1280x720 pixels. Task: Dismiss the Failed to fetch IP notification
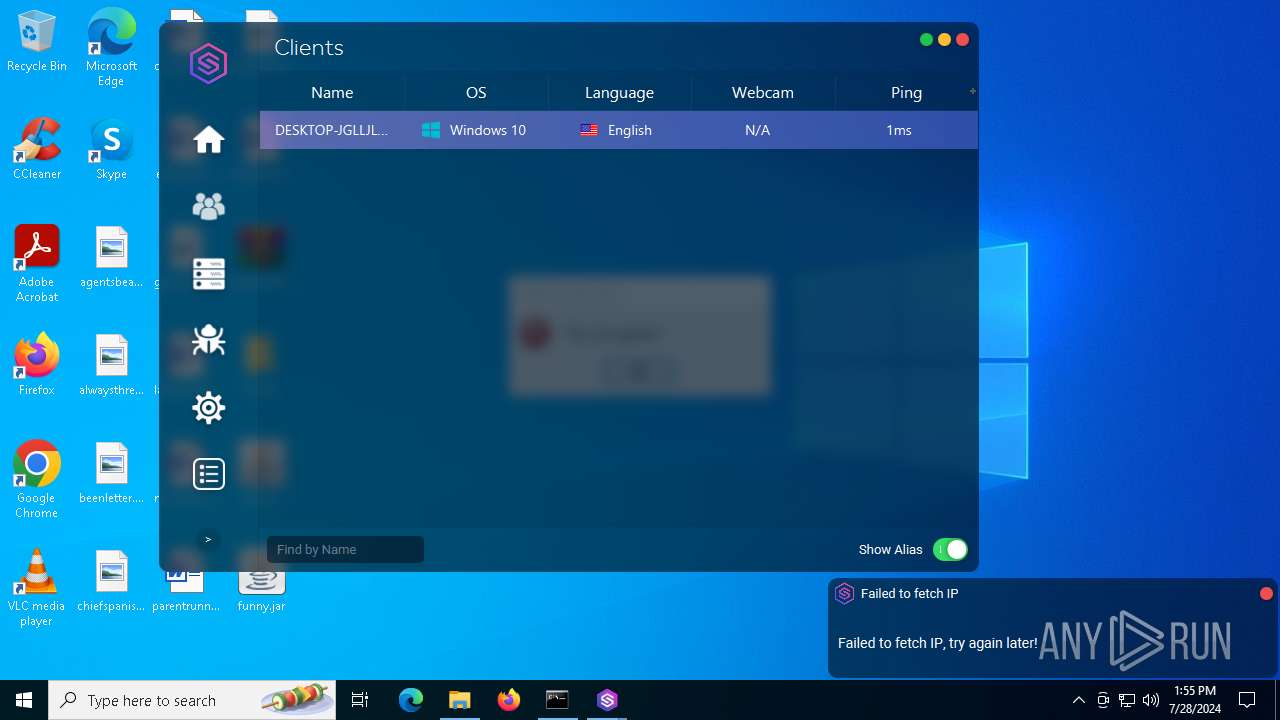[1266, 594]
